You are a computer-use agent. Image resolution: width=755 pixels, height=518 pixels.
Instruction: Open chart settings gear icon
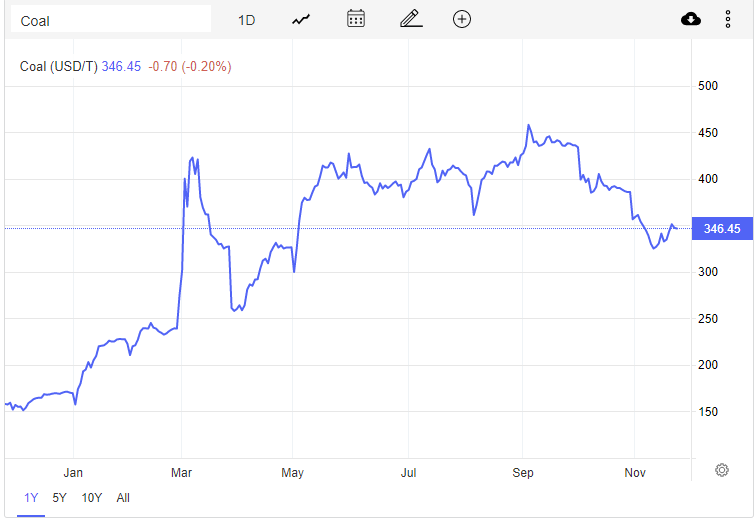tap(722, 470)
